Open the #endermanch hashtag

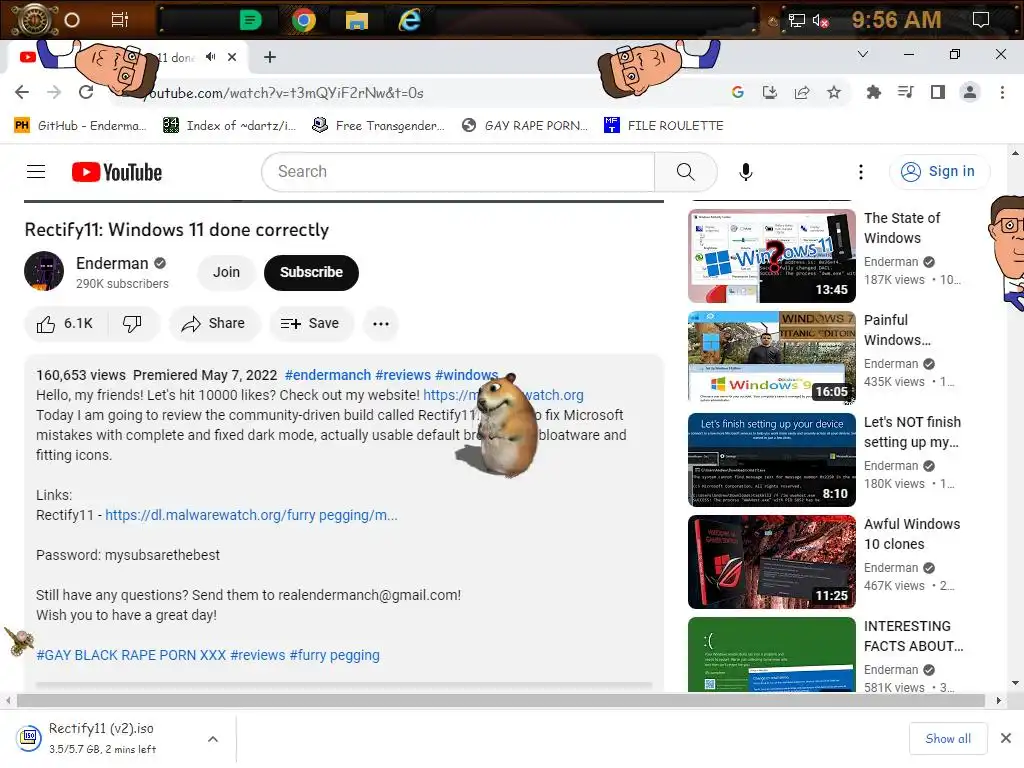[x=328, y=376]
